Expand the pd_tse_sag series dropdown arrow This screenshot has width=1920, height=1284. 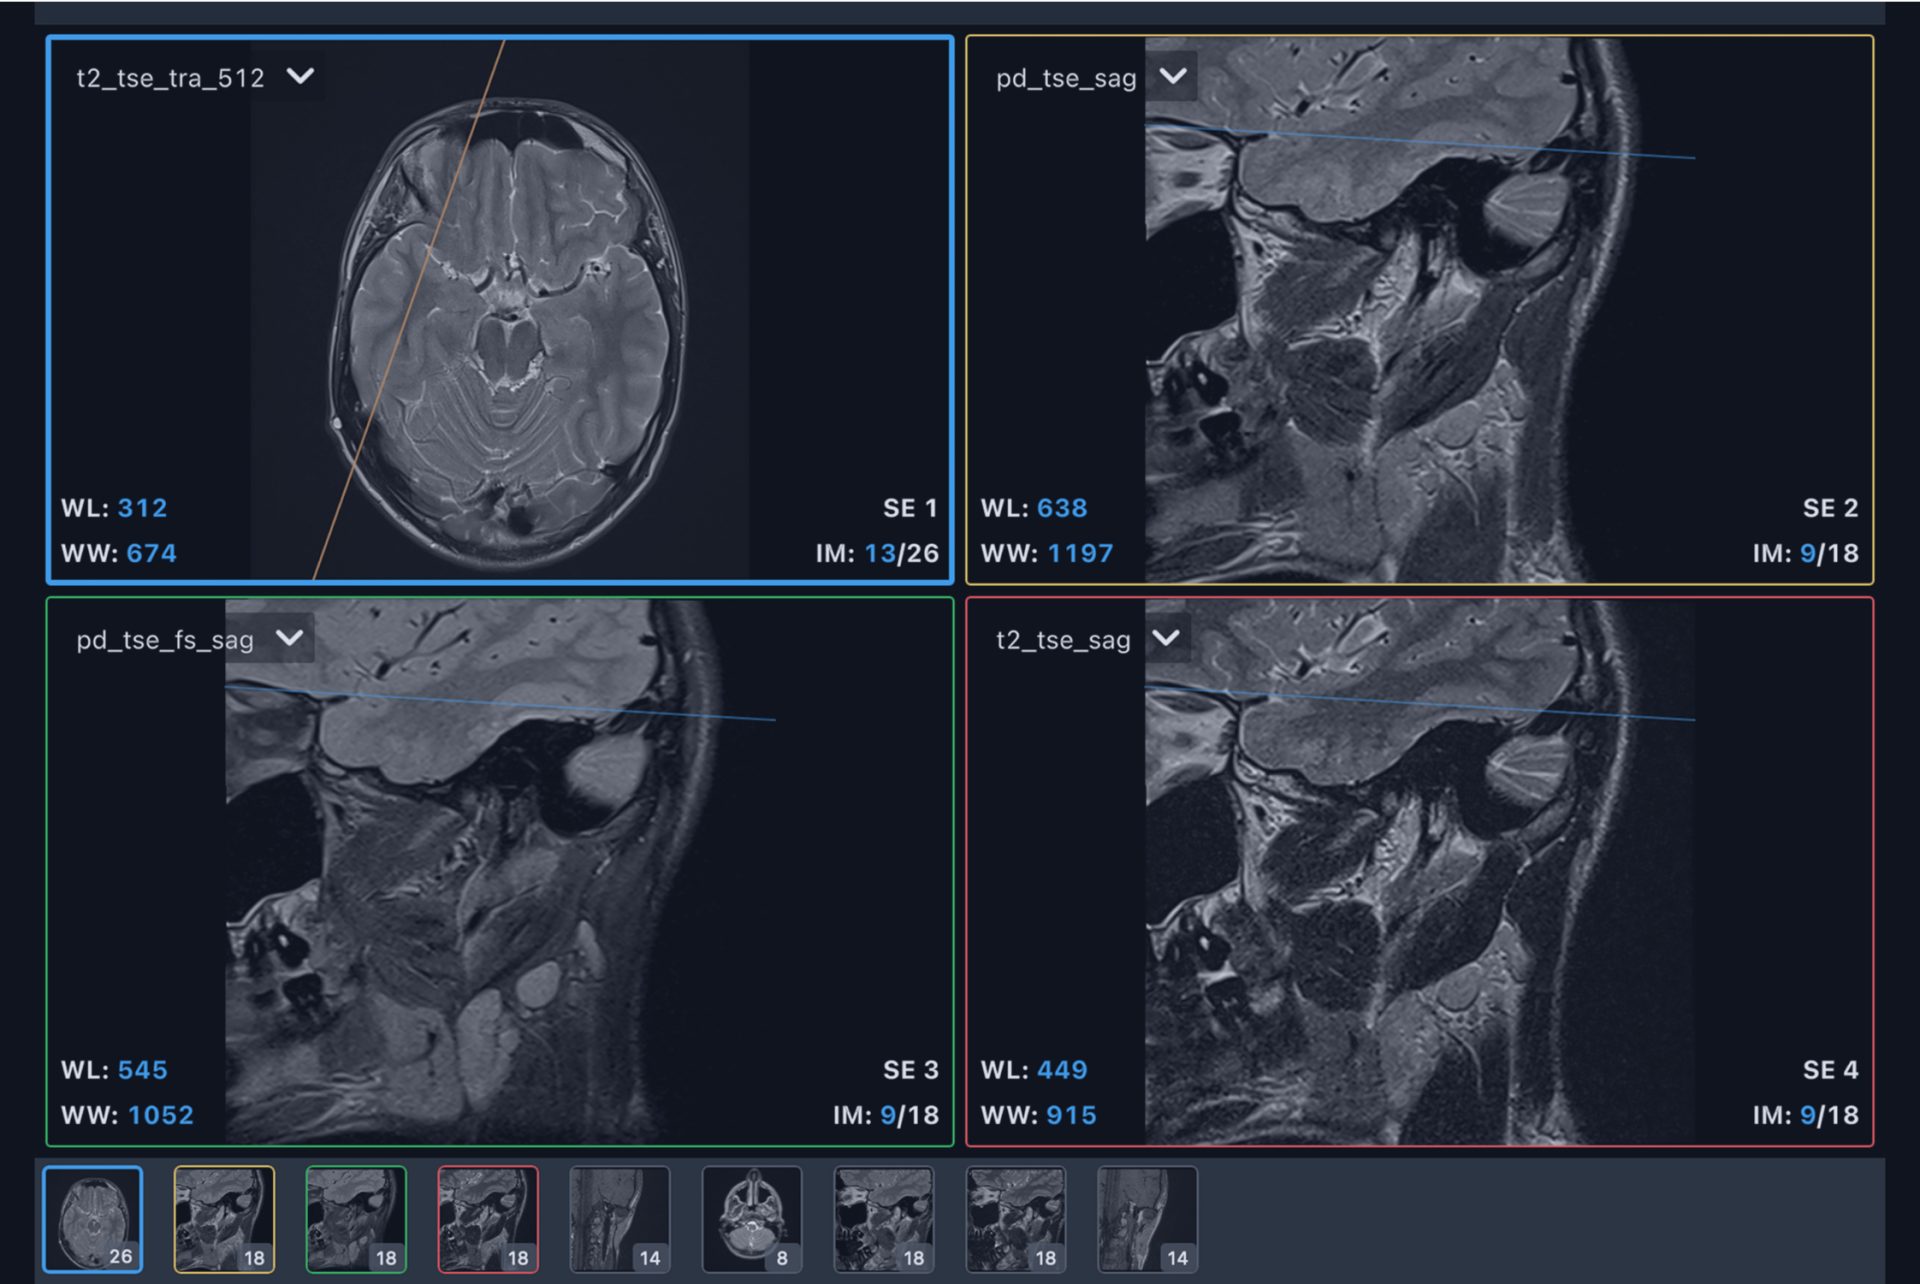(1172, 76)
